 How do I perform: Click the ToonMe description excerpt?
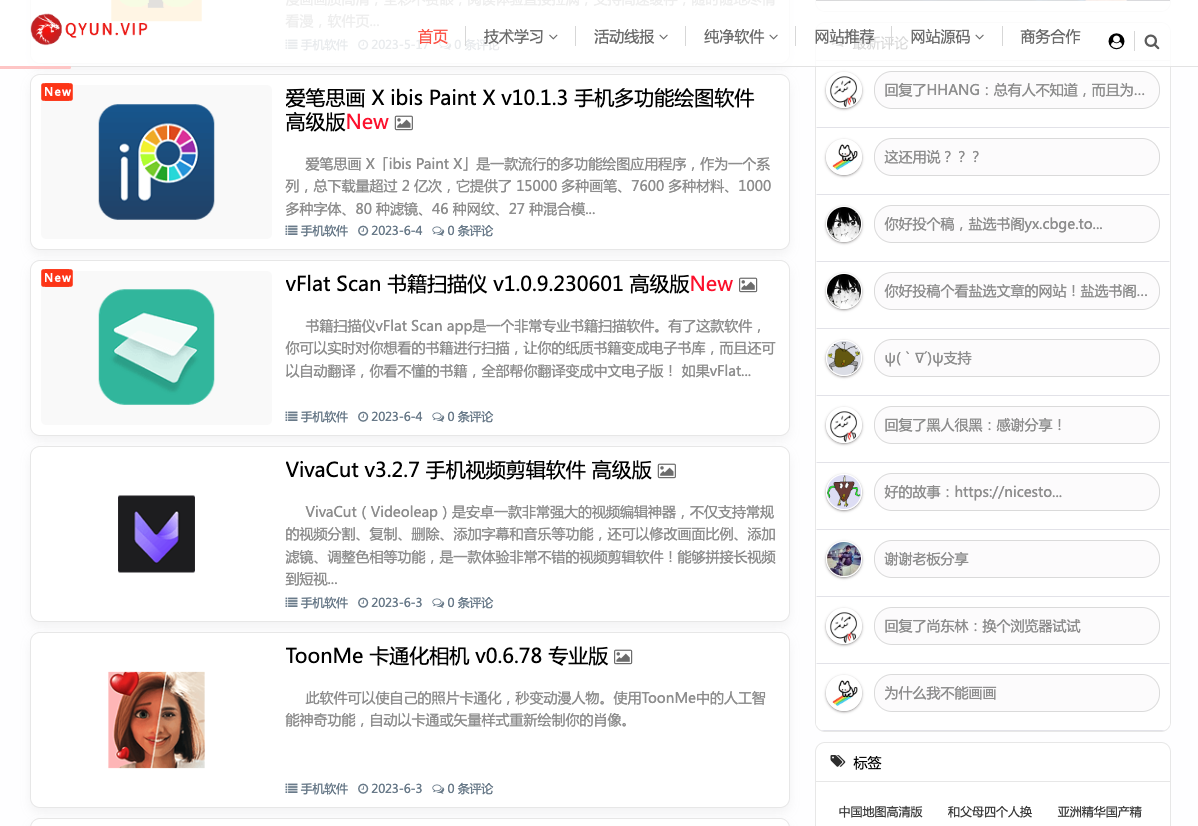click(x=526, y=709)
